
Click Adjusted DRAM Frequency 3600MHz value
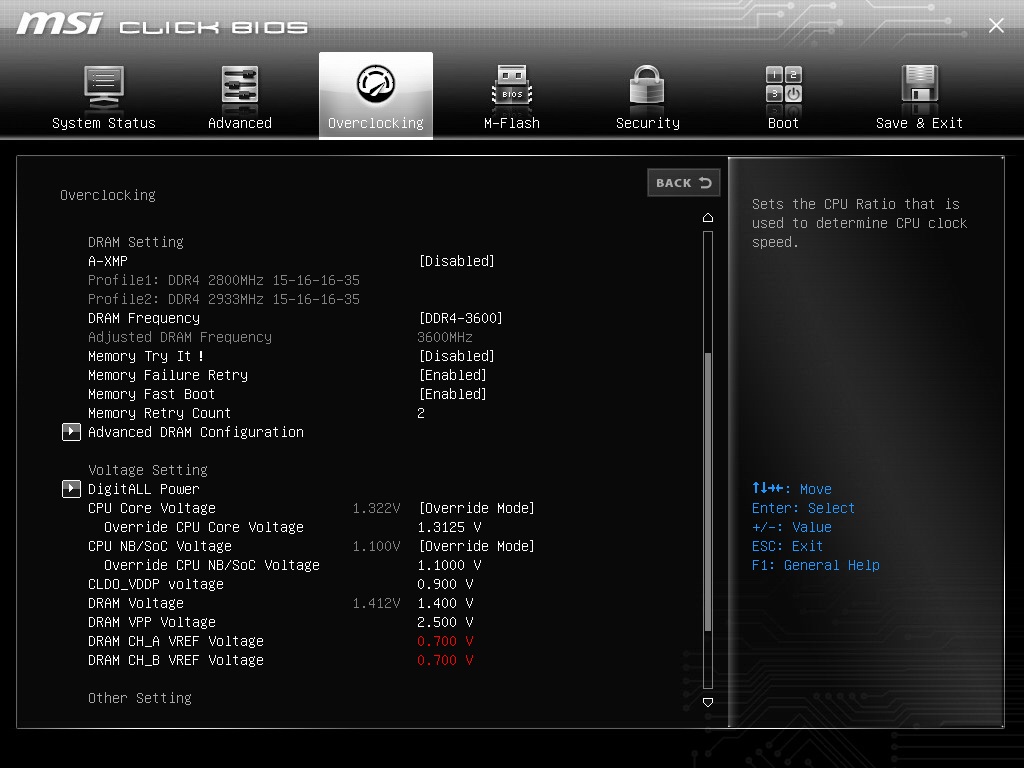pyautogui.click(x=445, y=337)
